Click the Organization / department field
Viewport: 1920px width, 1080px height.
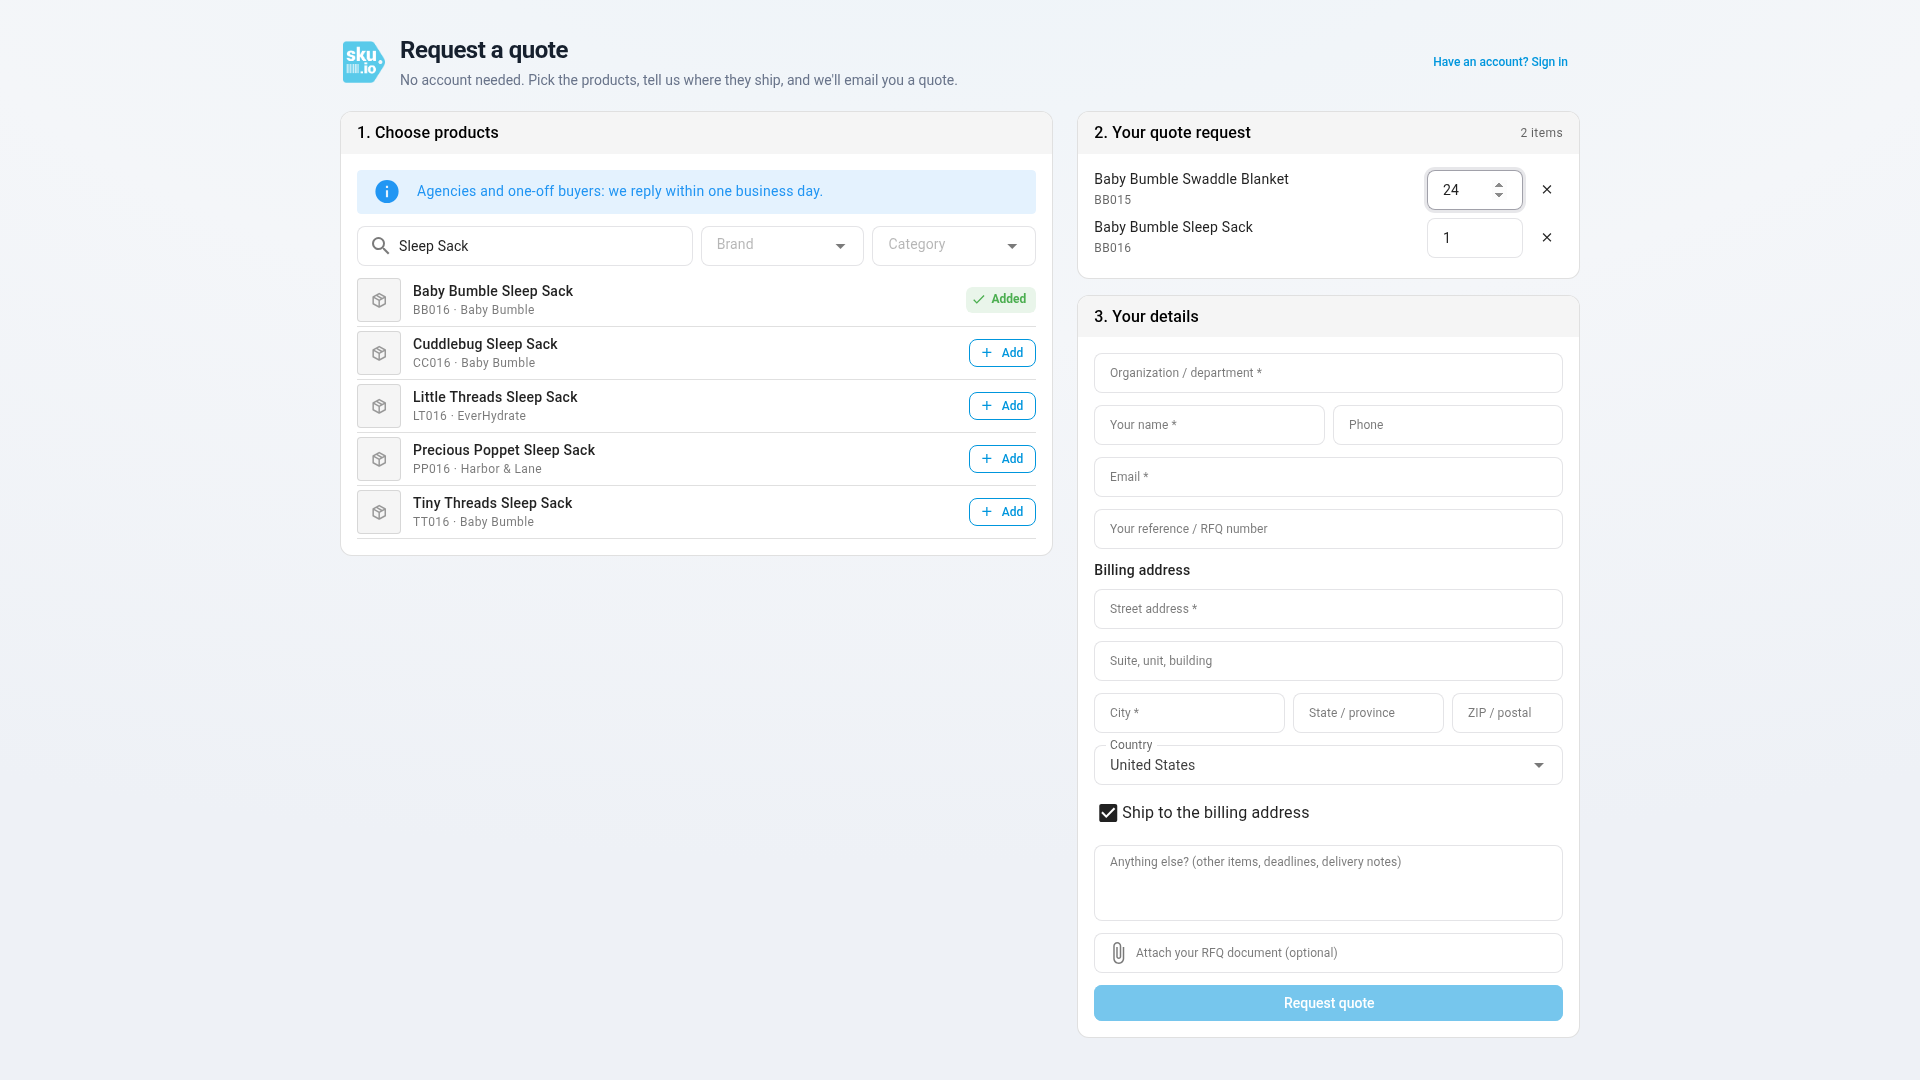point(1328,373)
